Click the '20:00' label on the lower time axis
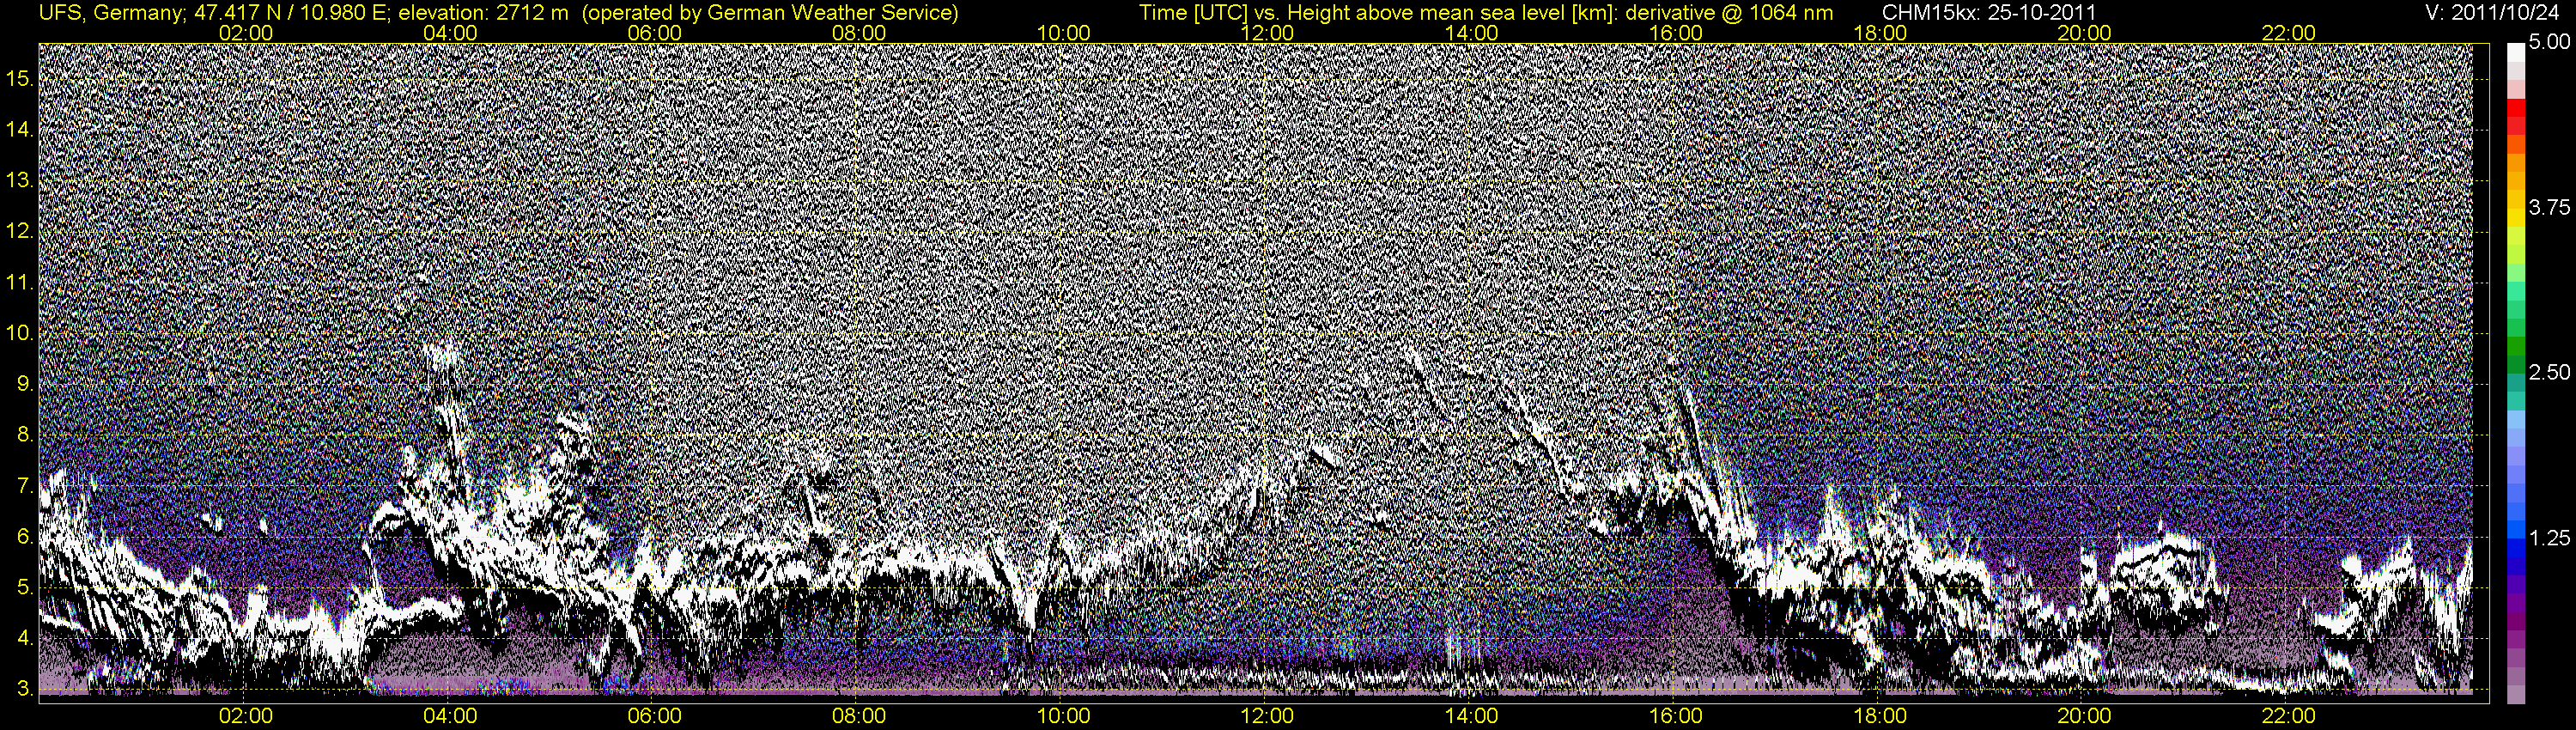 2084,716
